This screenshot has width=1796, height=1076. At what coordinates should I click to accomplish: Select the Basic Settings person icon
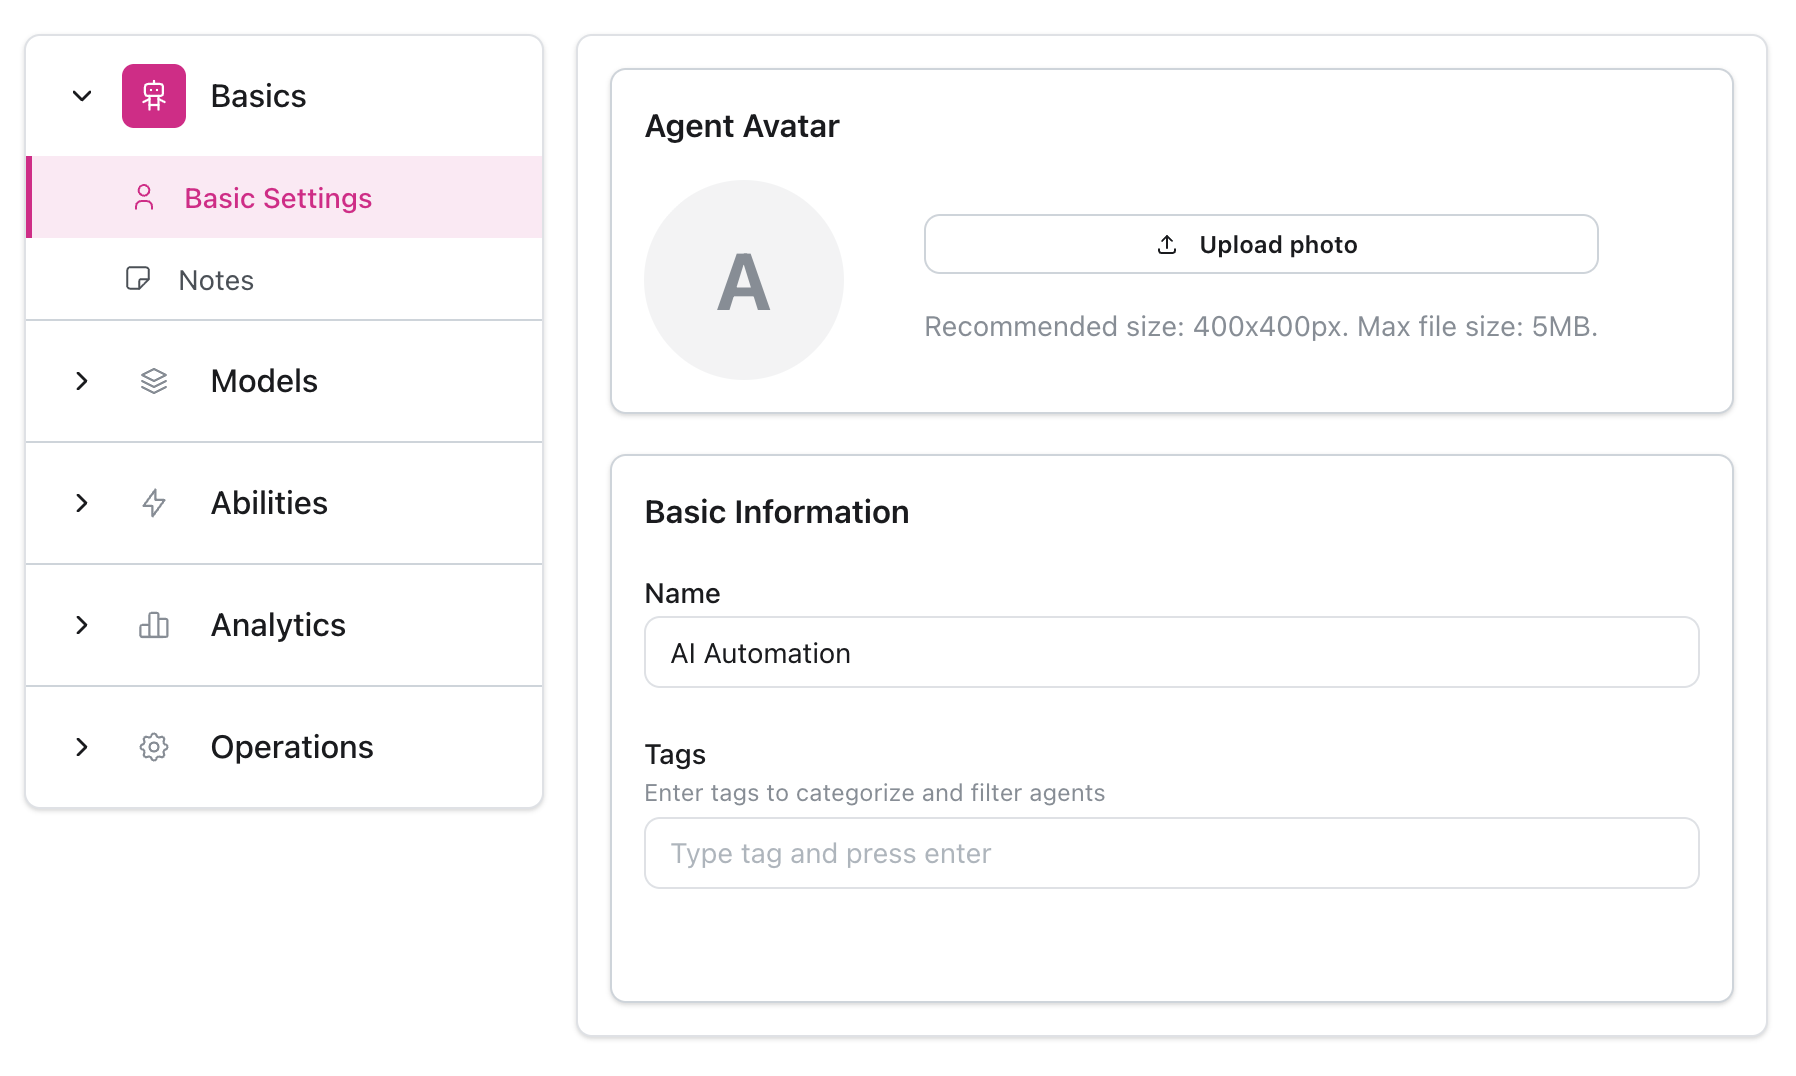pos(144,198)
